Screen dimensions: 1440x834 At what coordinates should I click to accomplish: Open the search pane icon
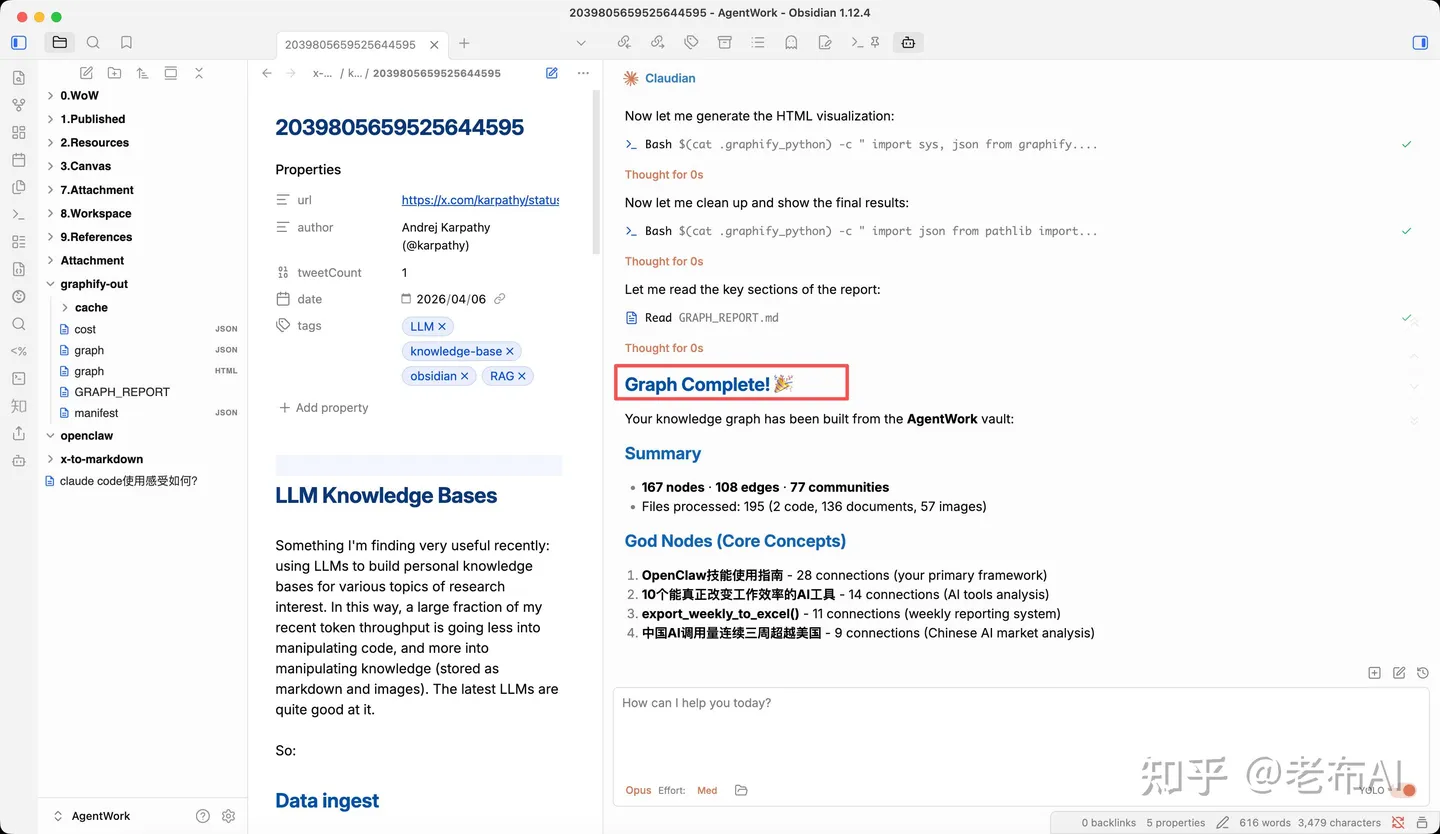click(93, 43)
